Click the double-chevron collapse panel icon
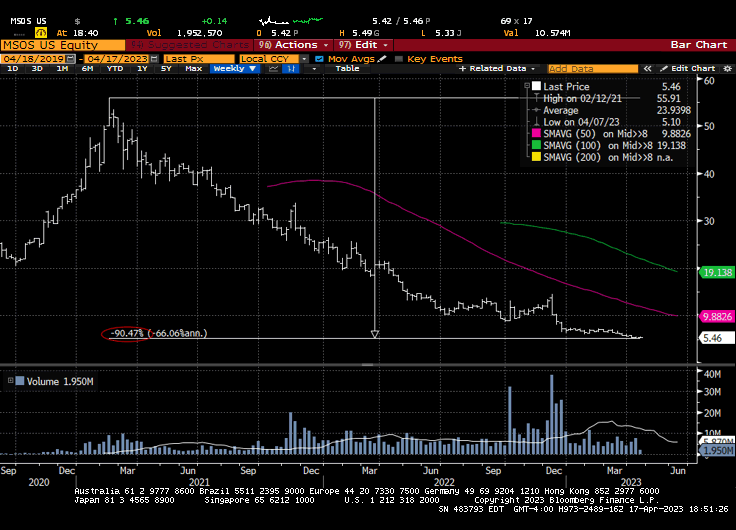This screenshot has width=736, height=530. click(647, 69)
